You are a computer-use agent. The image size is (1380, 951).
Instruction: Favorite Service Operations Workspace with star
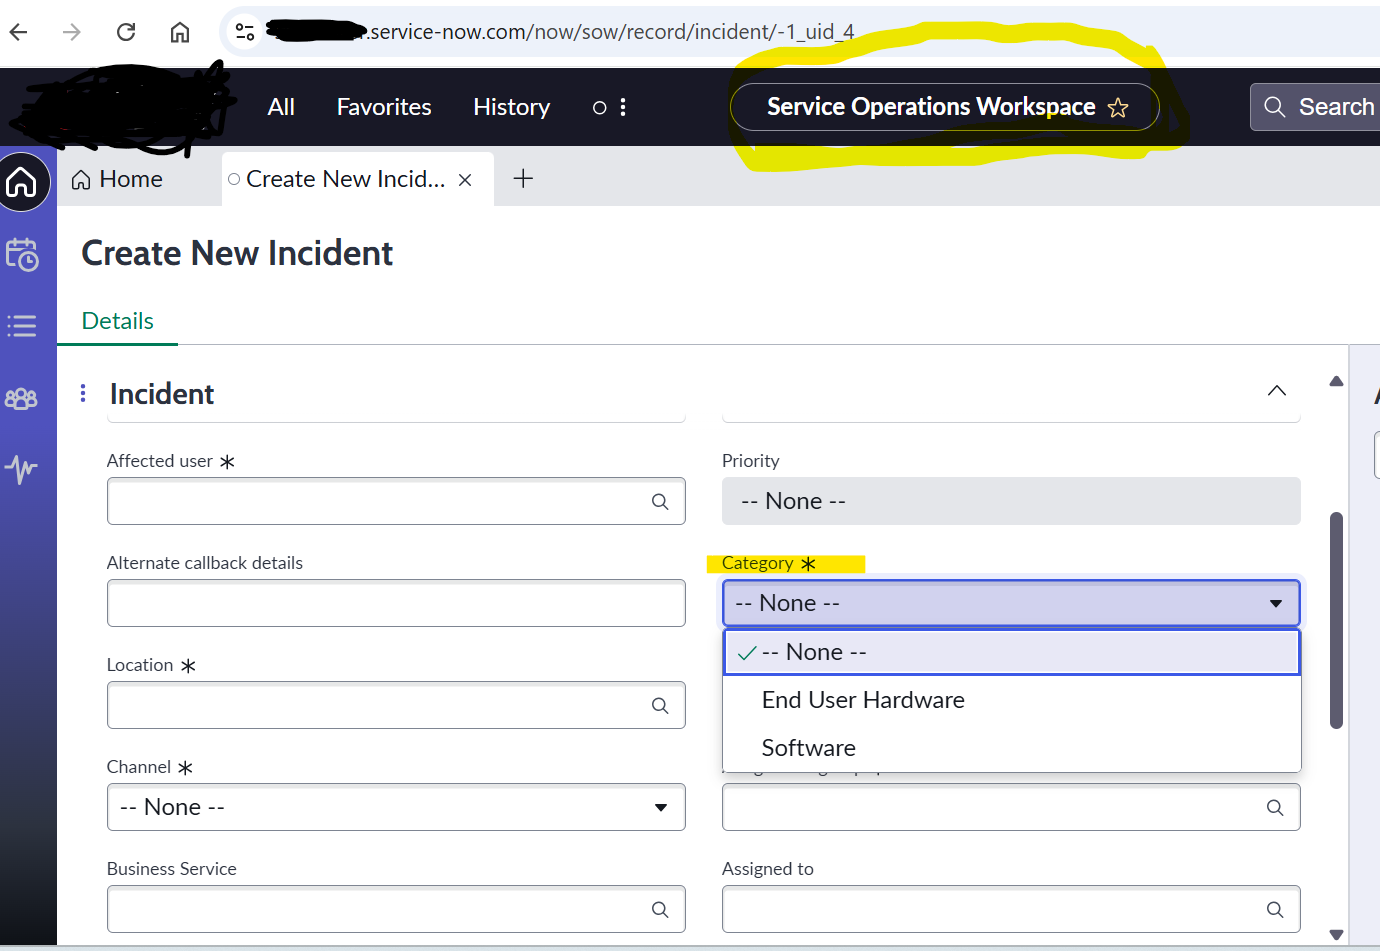click(x=1118, y=108)
